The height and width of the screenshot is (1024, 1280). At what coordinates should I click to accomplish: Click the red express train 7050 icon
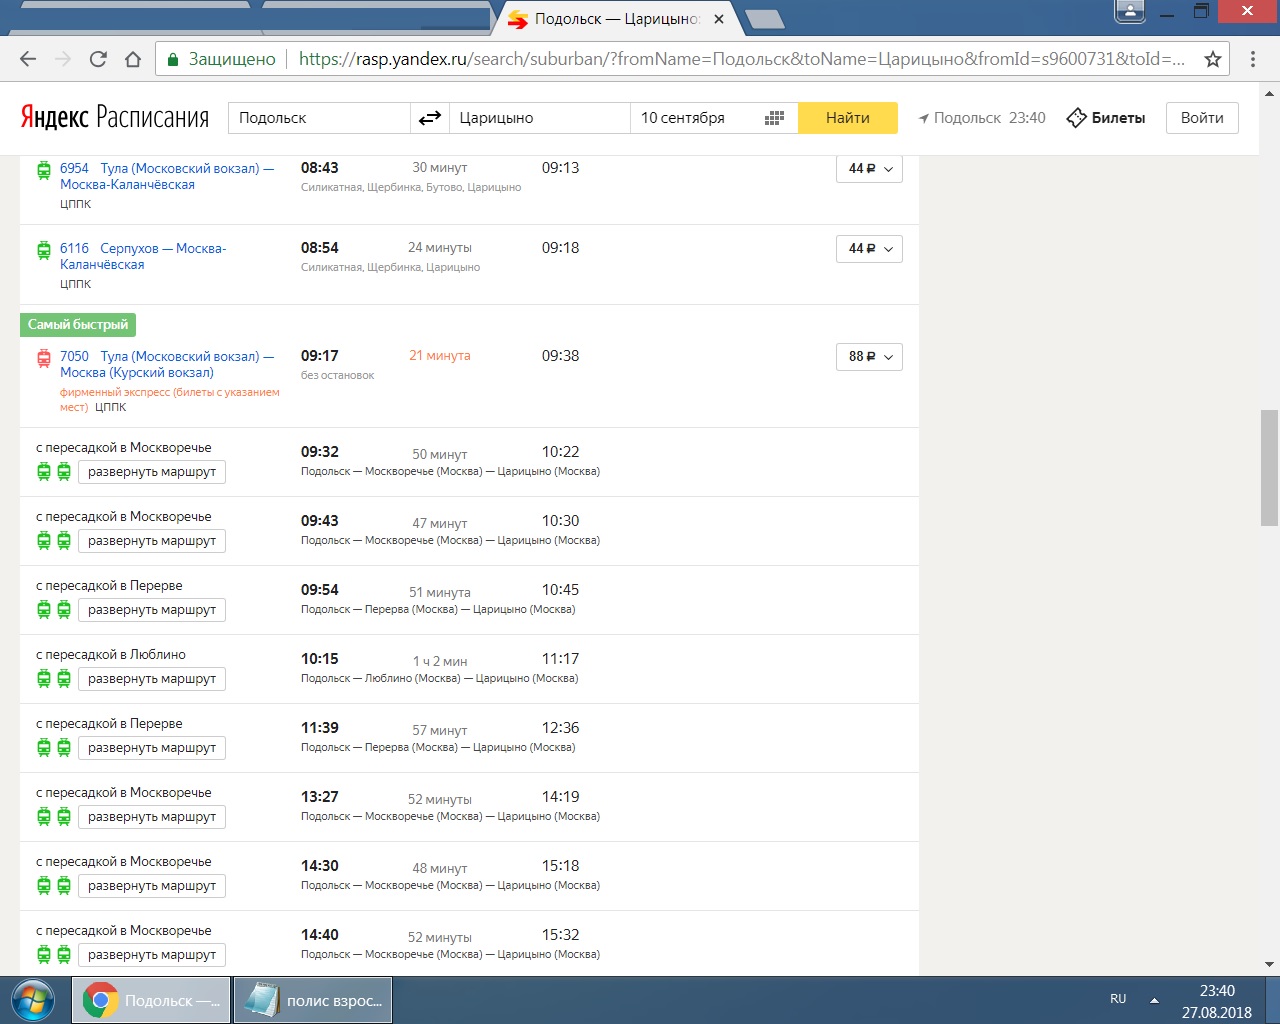(44, 357)
